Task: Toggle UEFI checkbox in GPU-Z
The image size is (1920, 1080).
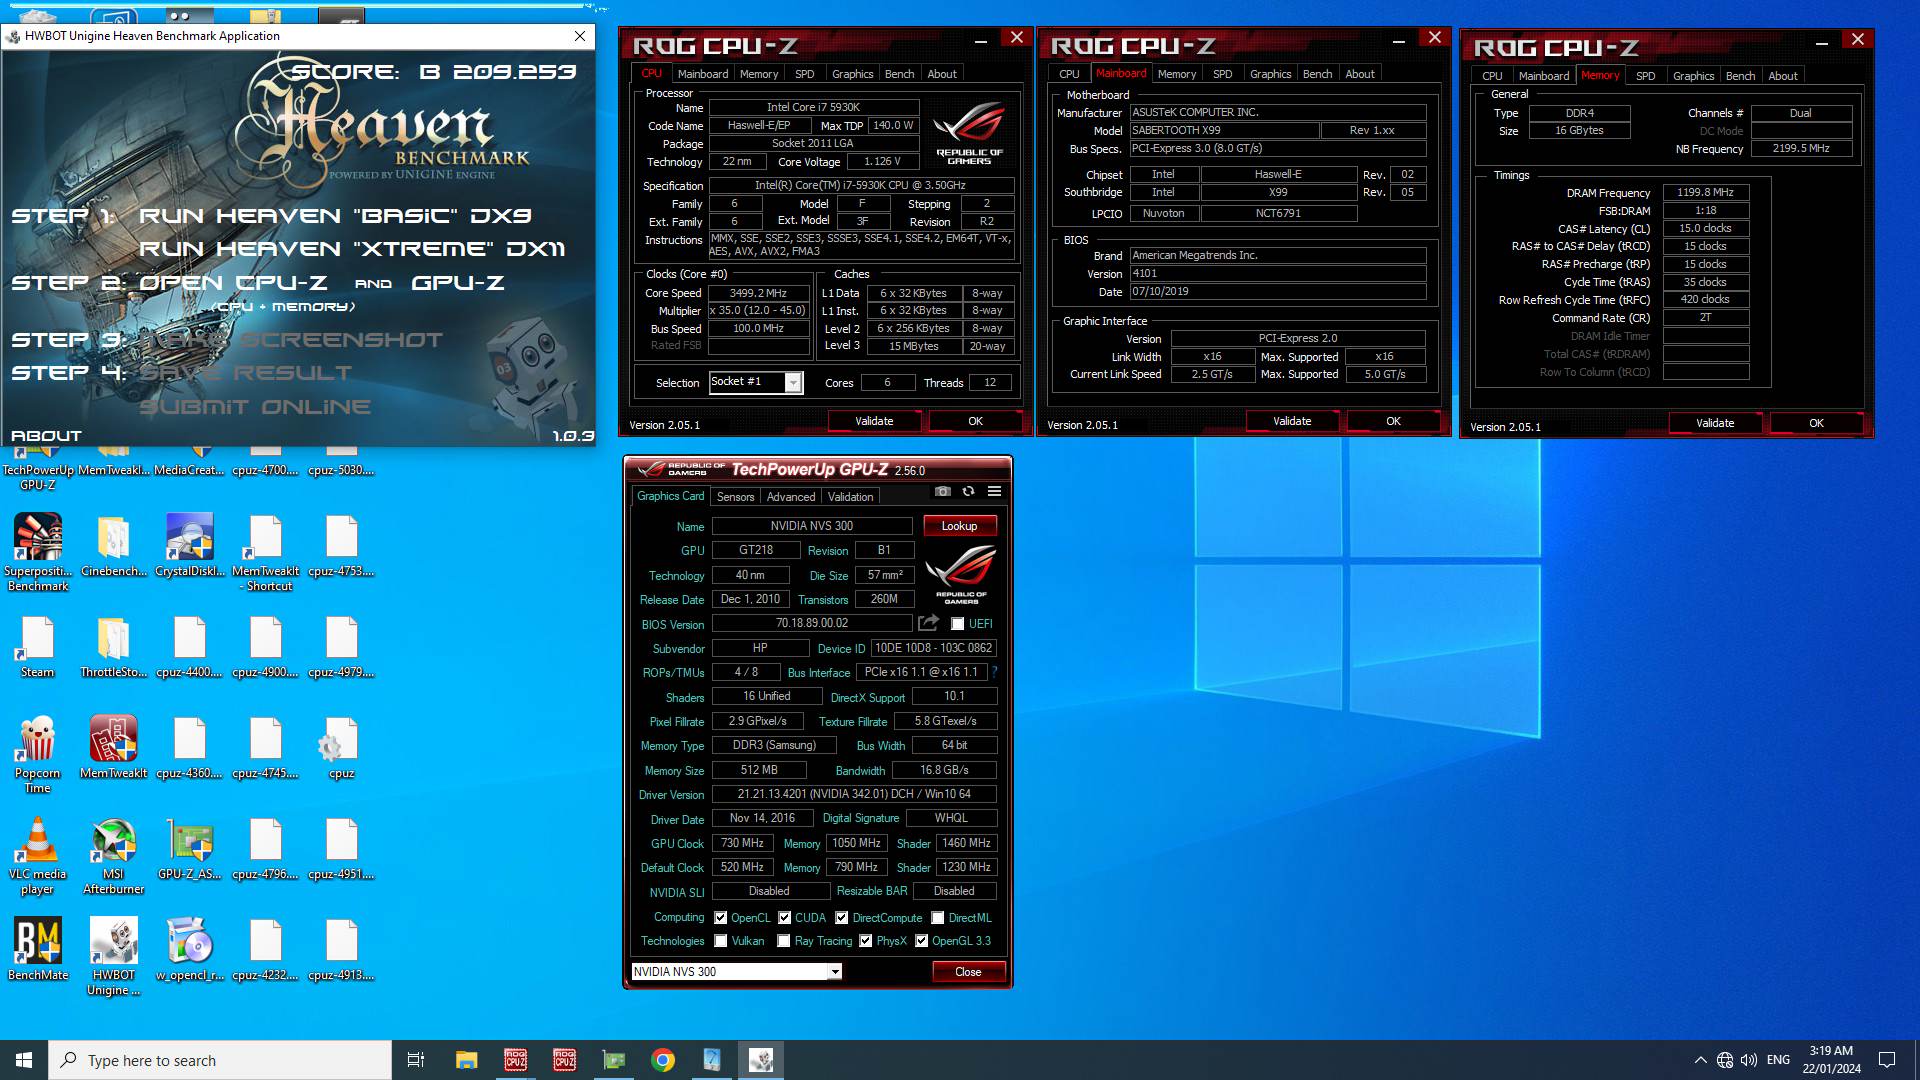Action: pos(957,624)
